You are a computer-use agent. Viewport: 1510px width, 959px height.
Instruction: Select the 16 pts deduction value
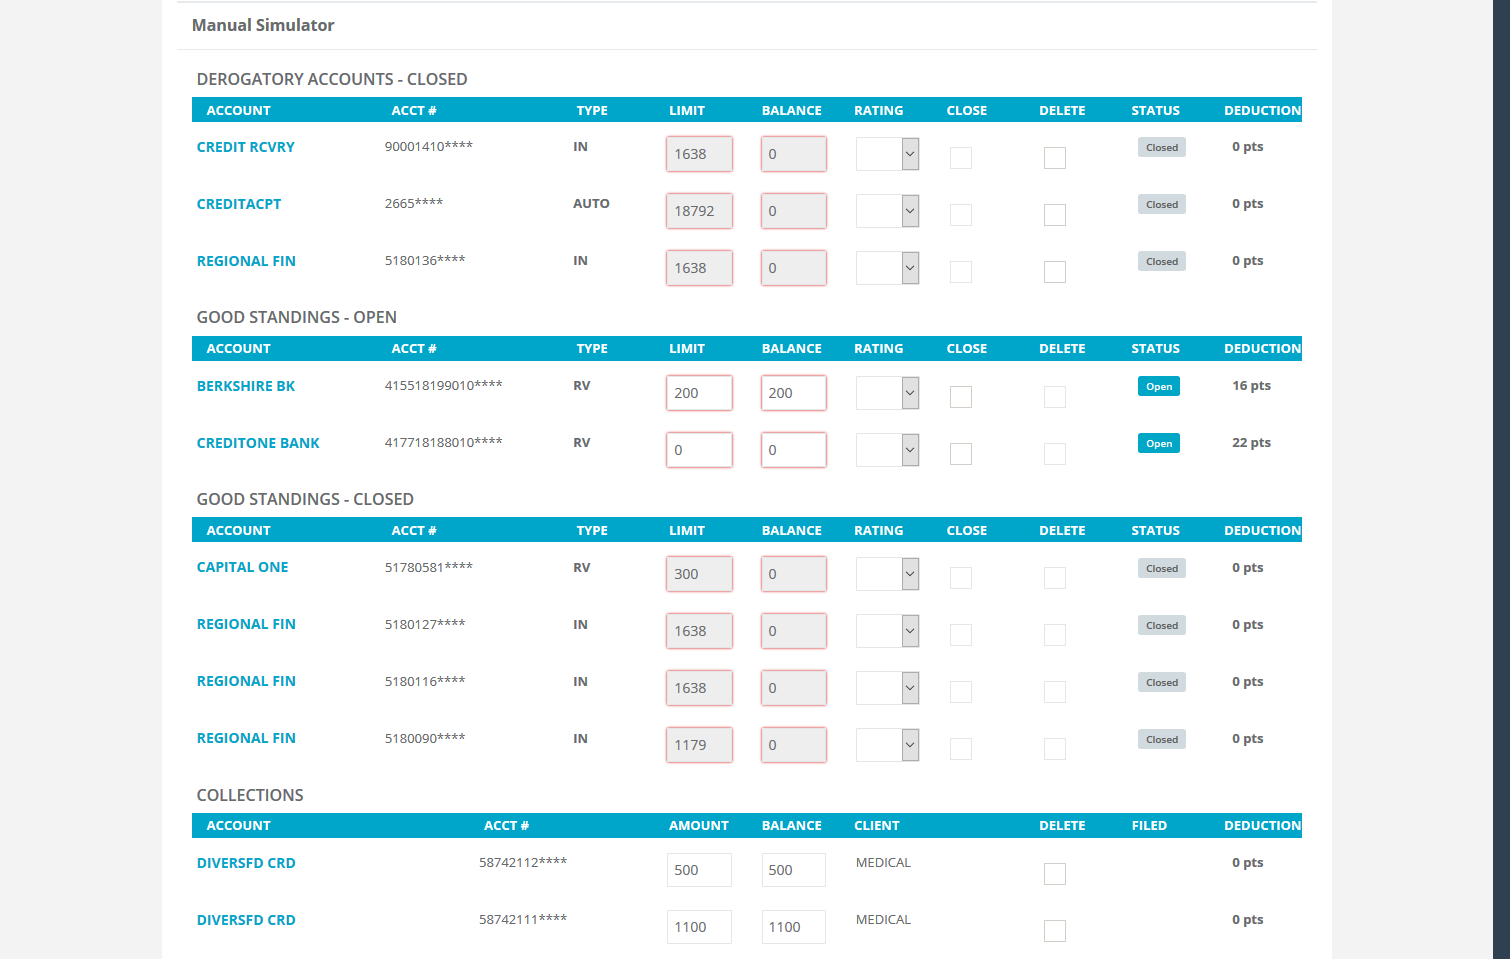click(1251, 386)
